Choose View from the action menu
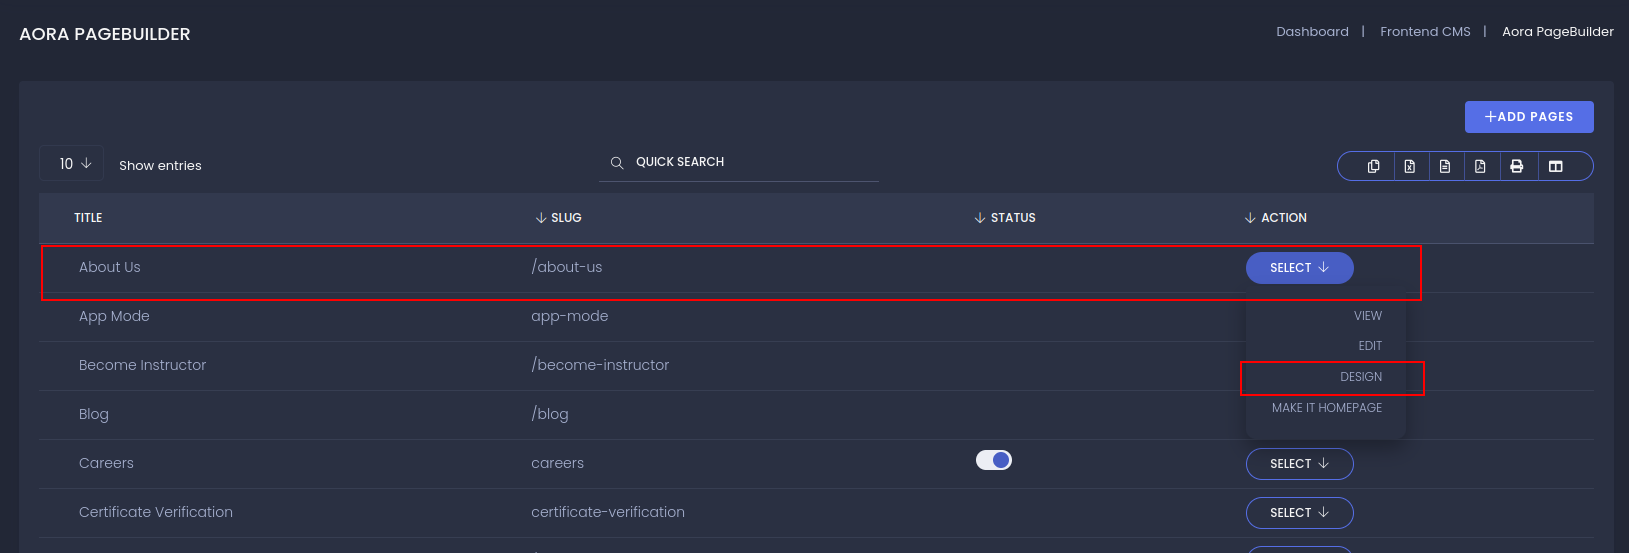Screen dimensions: 1629x553 [1368, 316]
